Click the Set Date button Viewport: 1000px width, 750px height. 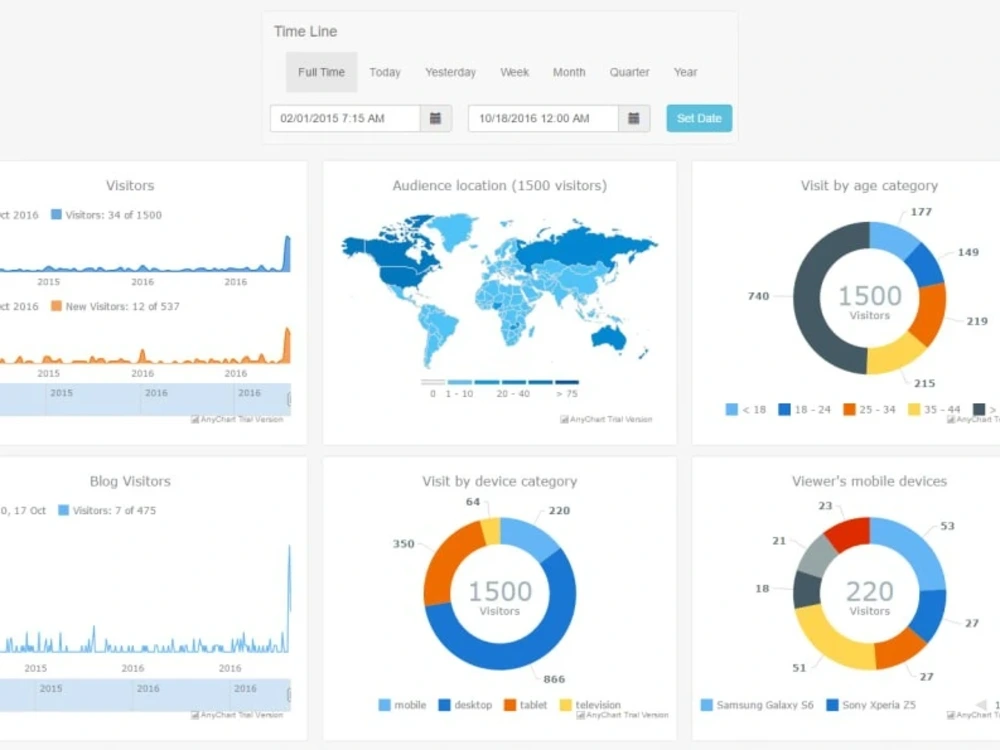pos(698,118)
